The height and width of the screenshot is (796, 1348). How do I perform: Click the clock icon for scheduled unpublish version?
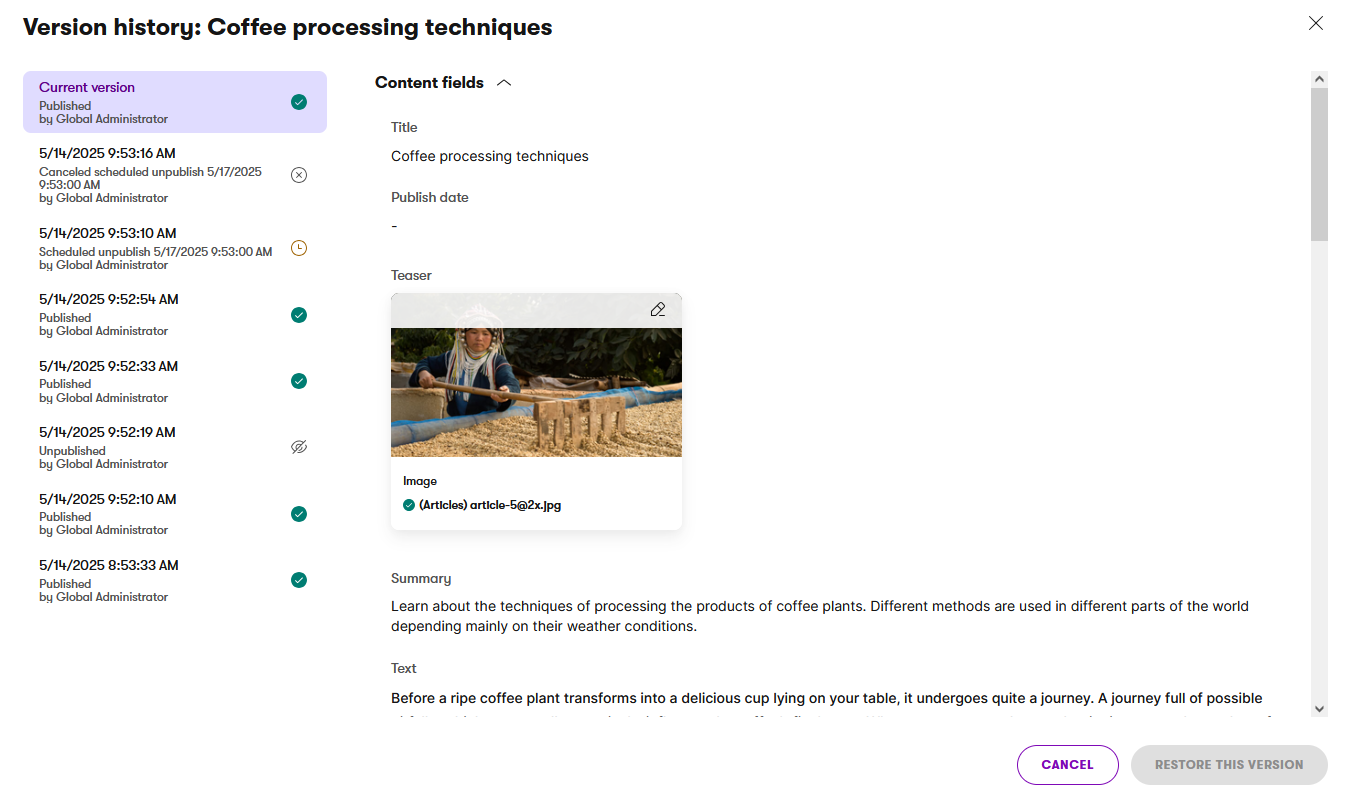click(298, 248)
